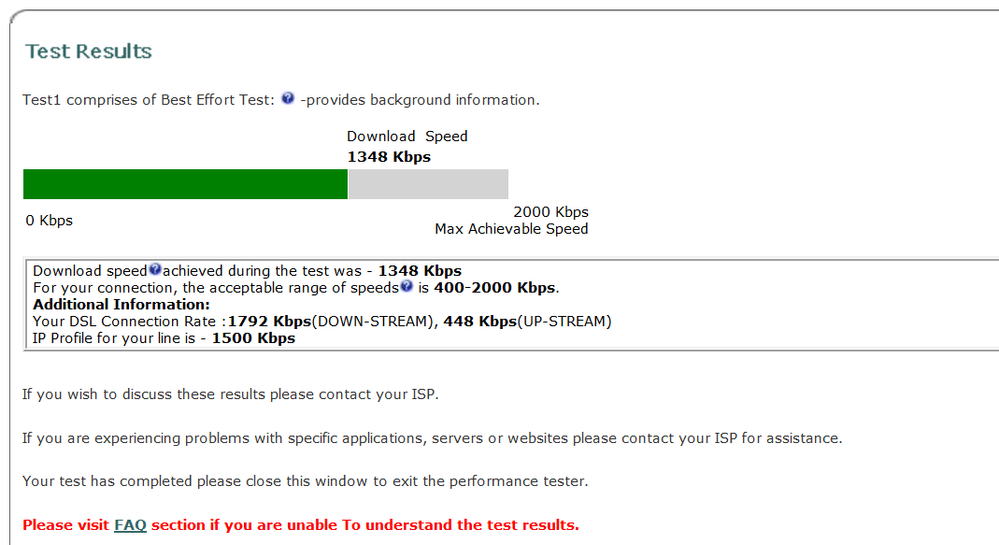Open help icon after 'Download speed' text
The height and width of the screenshot is (545, 999).
155,269
